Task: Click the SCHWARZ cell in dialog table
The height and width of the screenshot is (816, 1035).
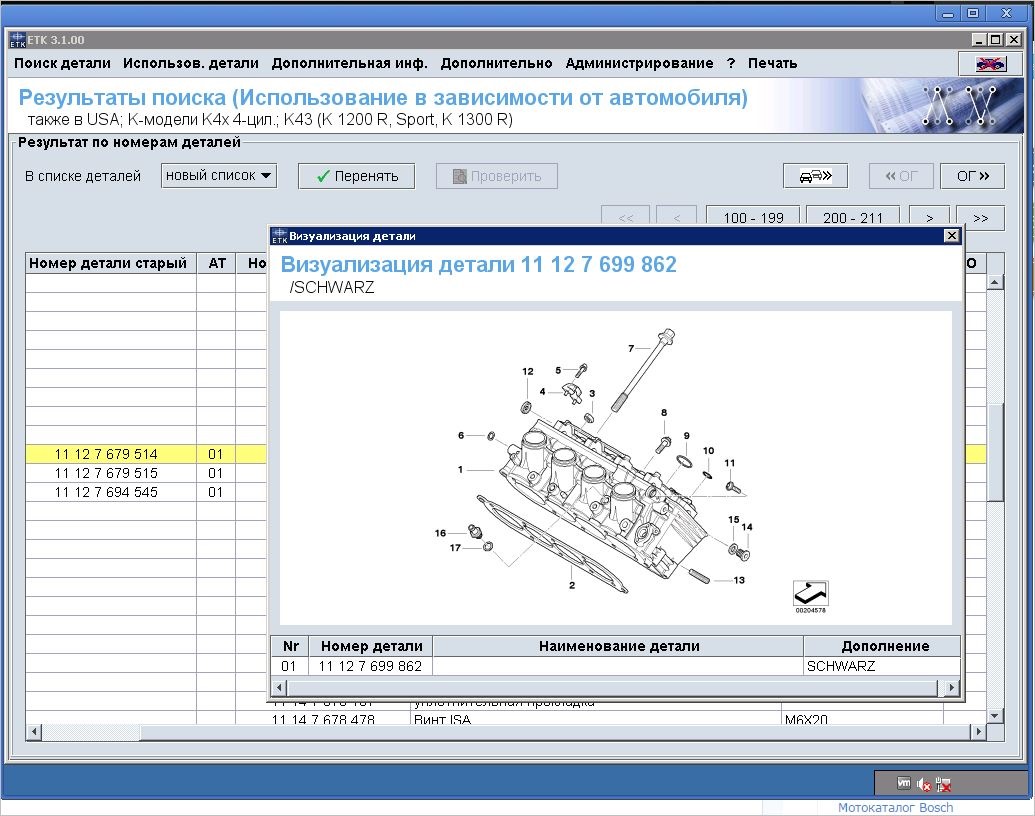Action: click(883, 666)
